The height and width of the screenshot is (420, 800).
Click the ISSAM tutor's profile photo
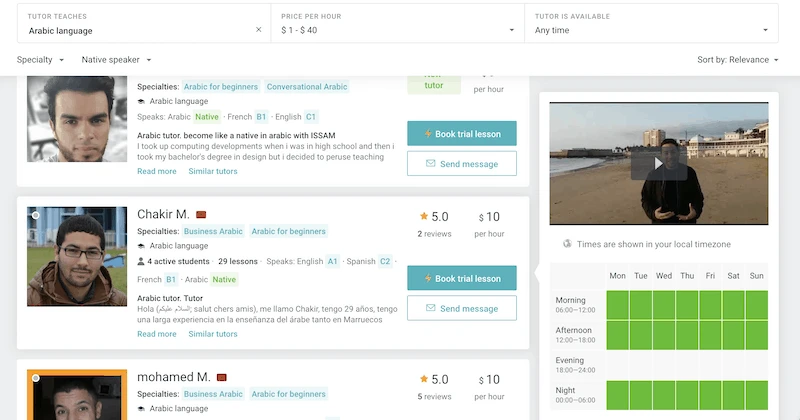pos(77,119)
